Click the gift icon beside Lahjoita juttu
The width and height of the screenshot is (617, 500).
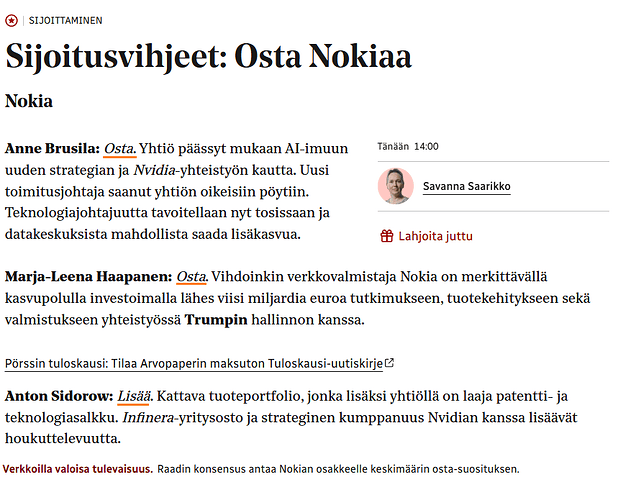pyautogui.click(x=386, y=236)
